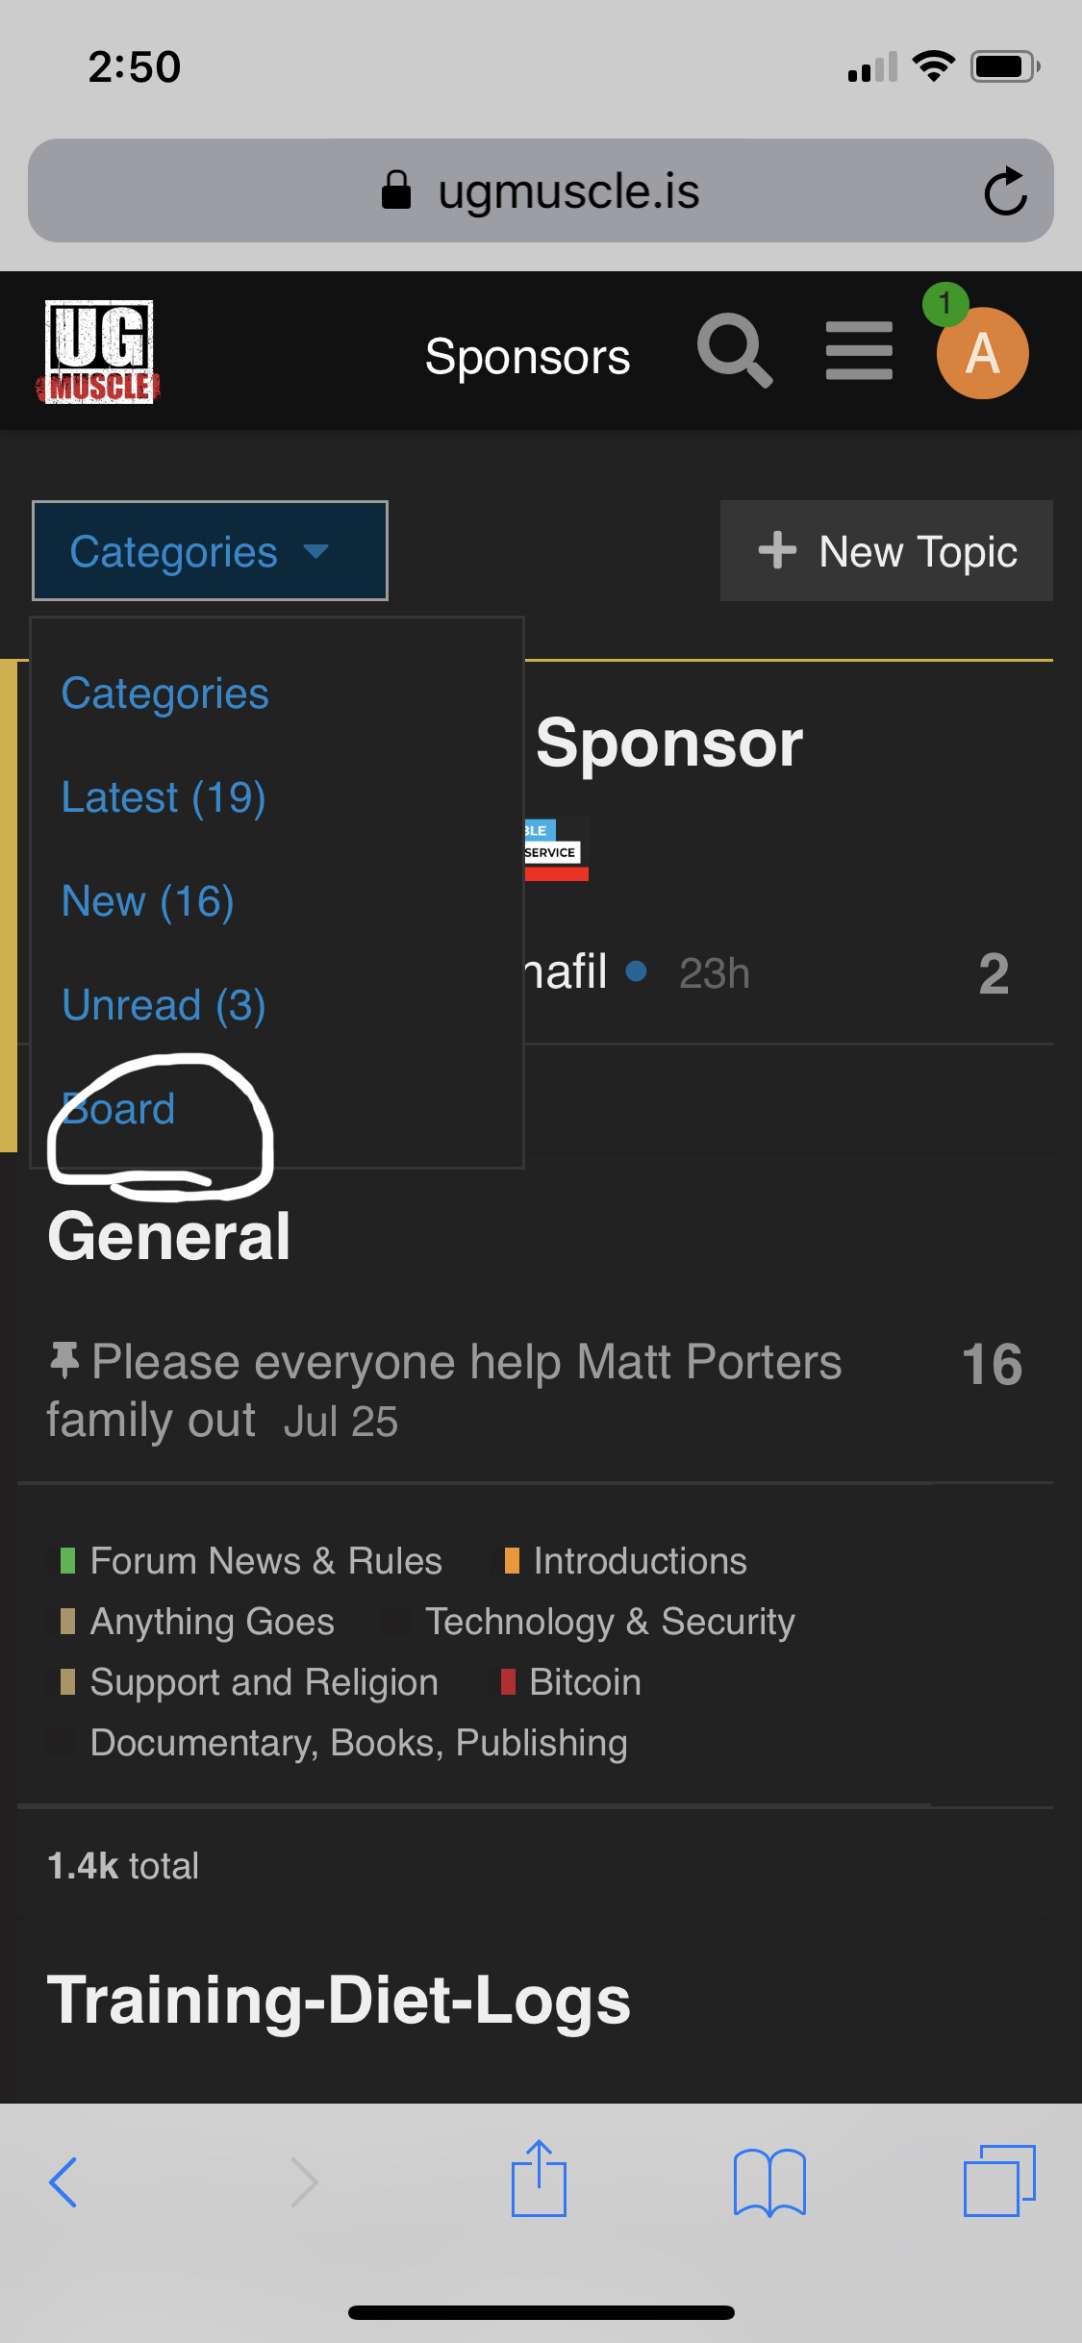Screen dimensions: 1082x2343
Task: Select Unread (3) option
Action: point(164,1006)
